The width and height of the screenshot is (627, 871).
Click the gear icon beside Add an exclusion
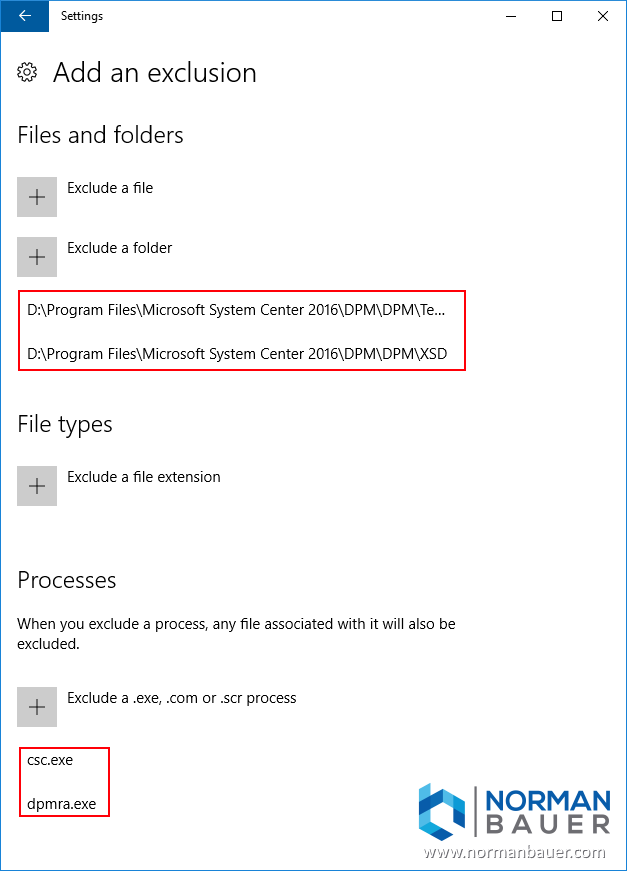pos(28,73)
